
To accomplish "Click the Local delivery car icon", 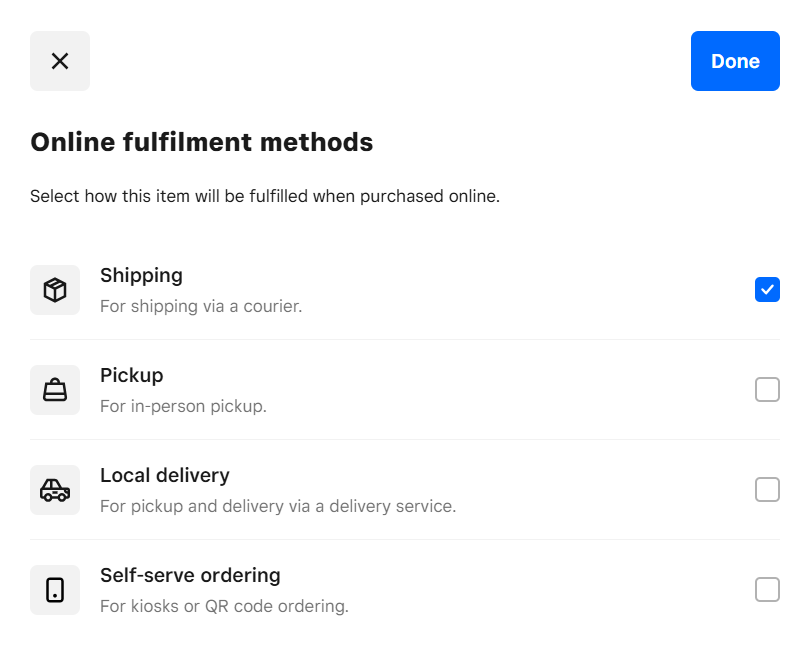I will click(x=55, y=490).
